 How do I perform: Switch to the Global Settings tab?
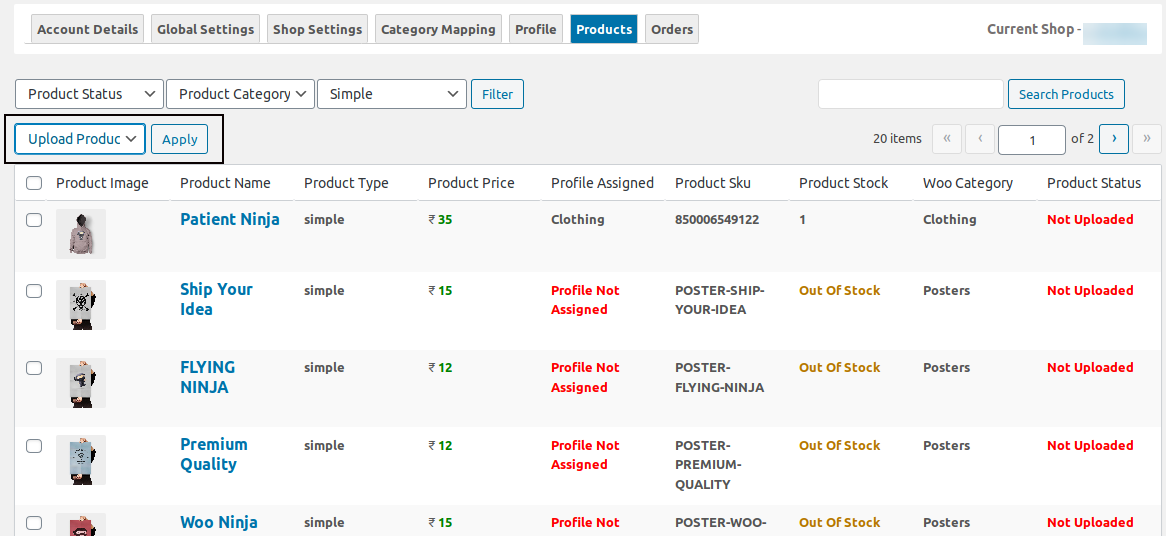(x=205, y=29)
